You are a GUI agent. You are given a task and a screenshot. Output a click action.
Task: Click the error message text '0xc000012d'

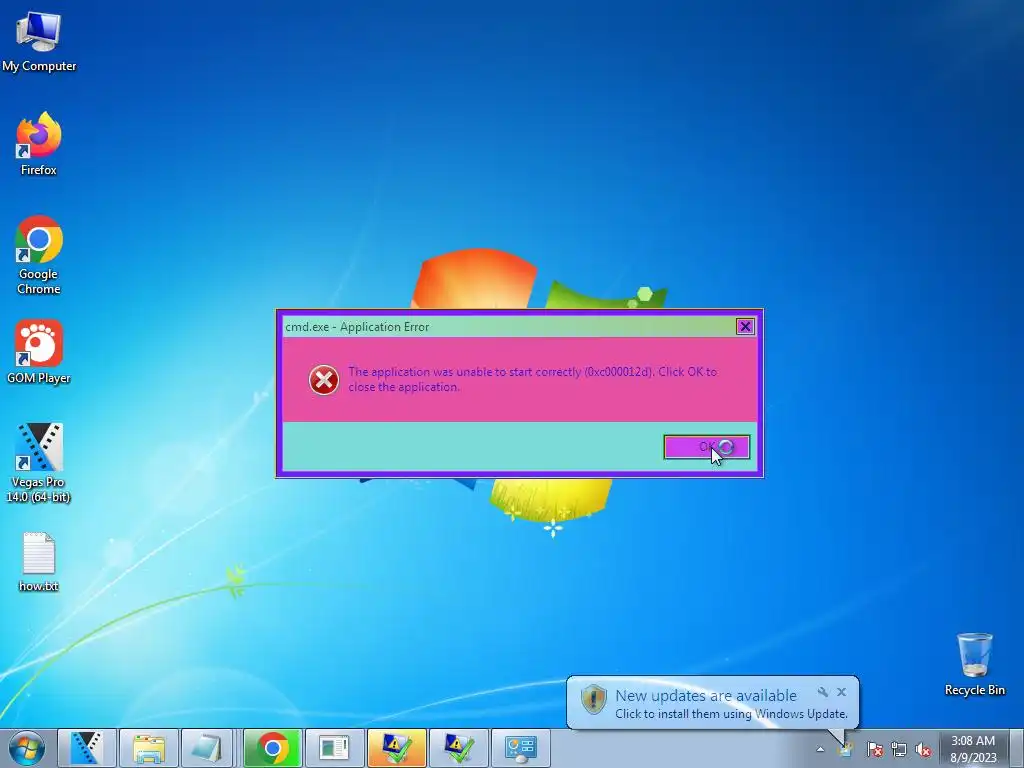pyautogui.click(x=618, y=372)
